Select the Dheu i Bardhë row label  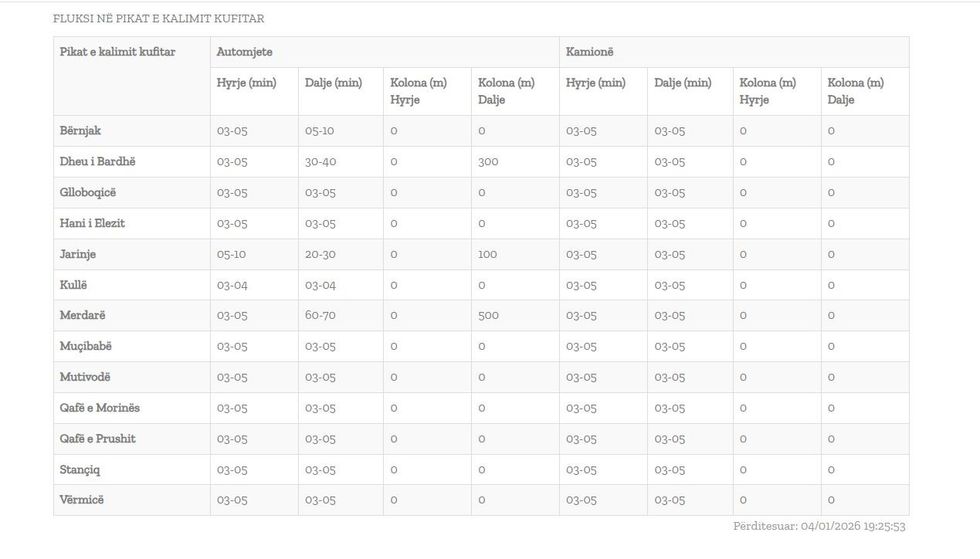coord(97,162)
